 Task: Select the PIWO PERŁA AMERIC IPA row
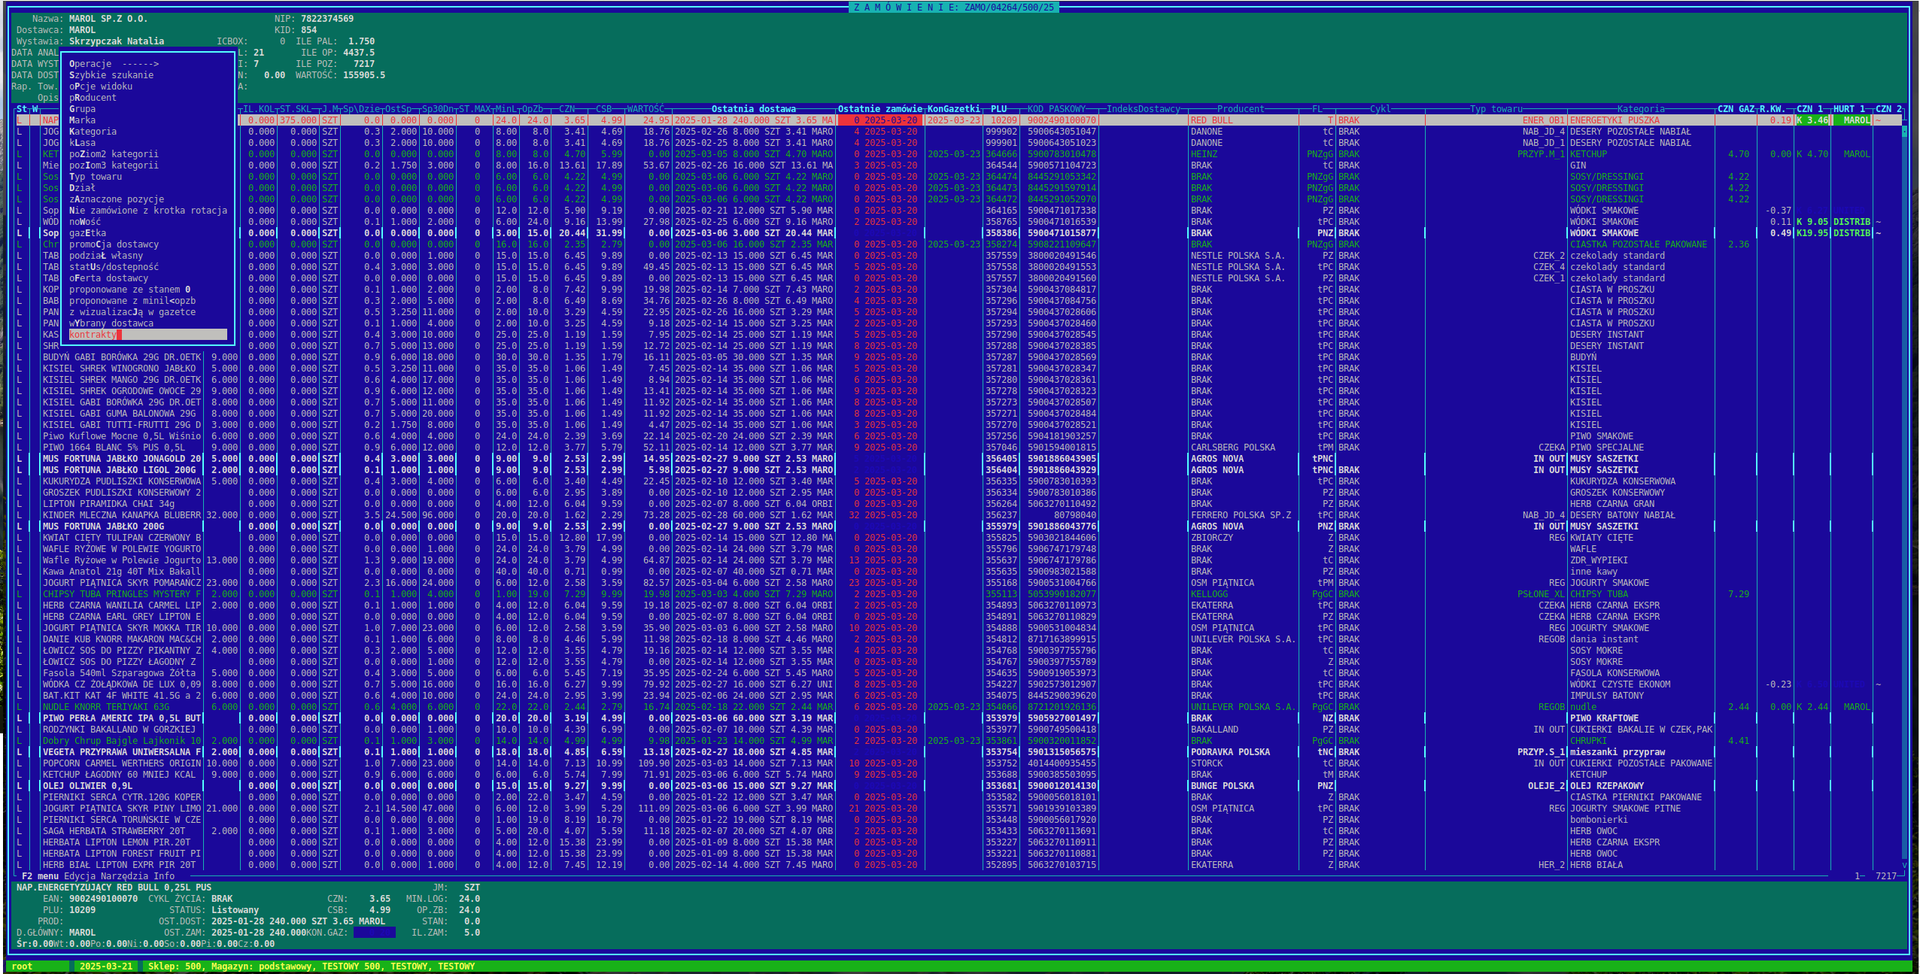tap(121, 718)
